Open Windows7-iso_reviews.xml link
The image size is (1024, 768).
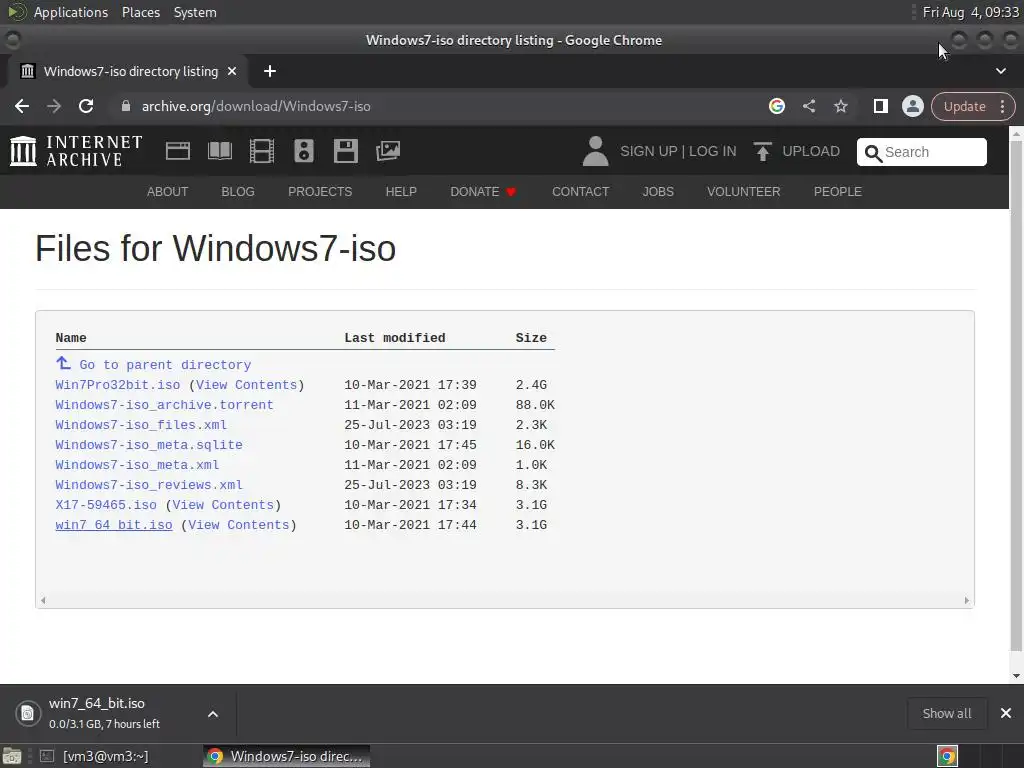(149, 485)
